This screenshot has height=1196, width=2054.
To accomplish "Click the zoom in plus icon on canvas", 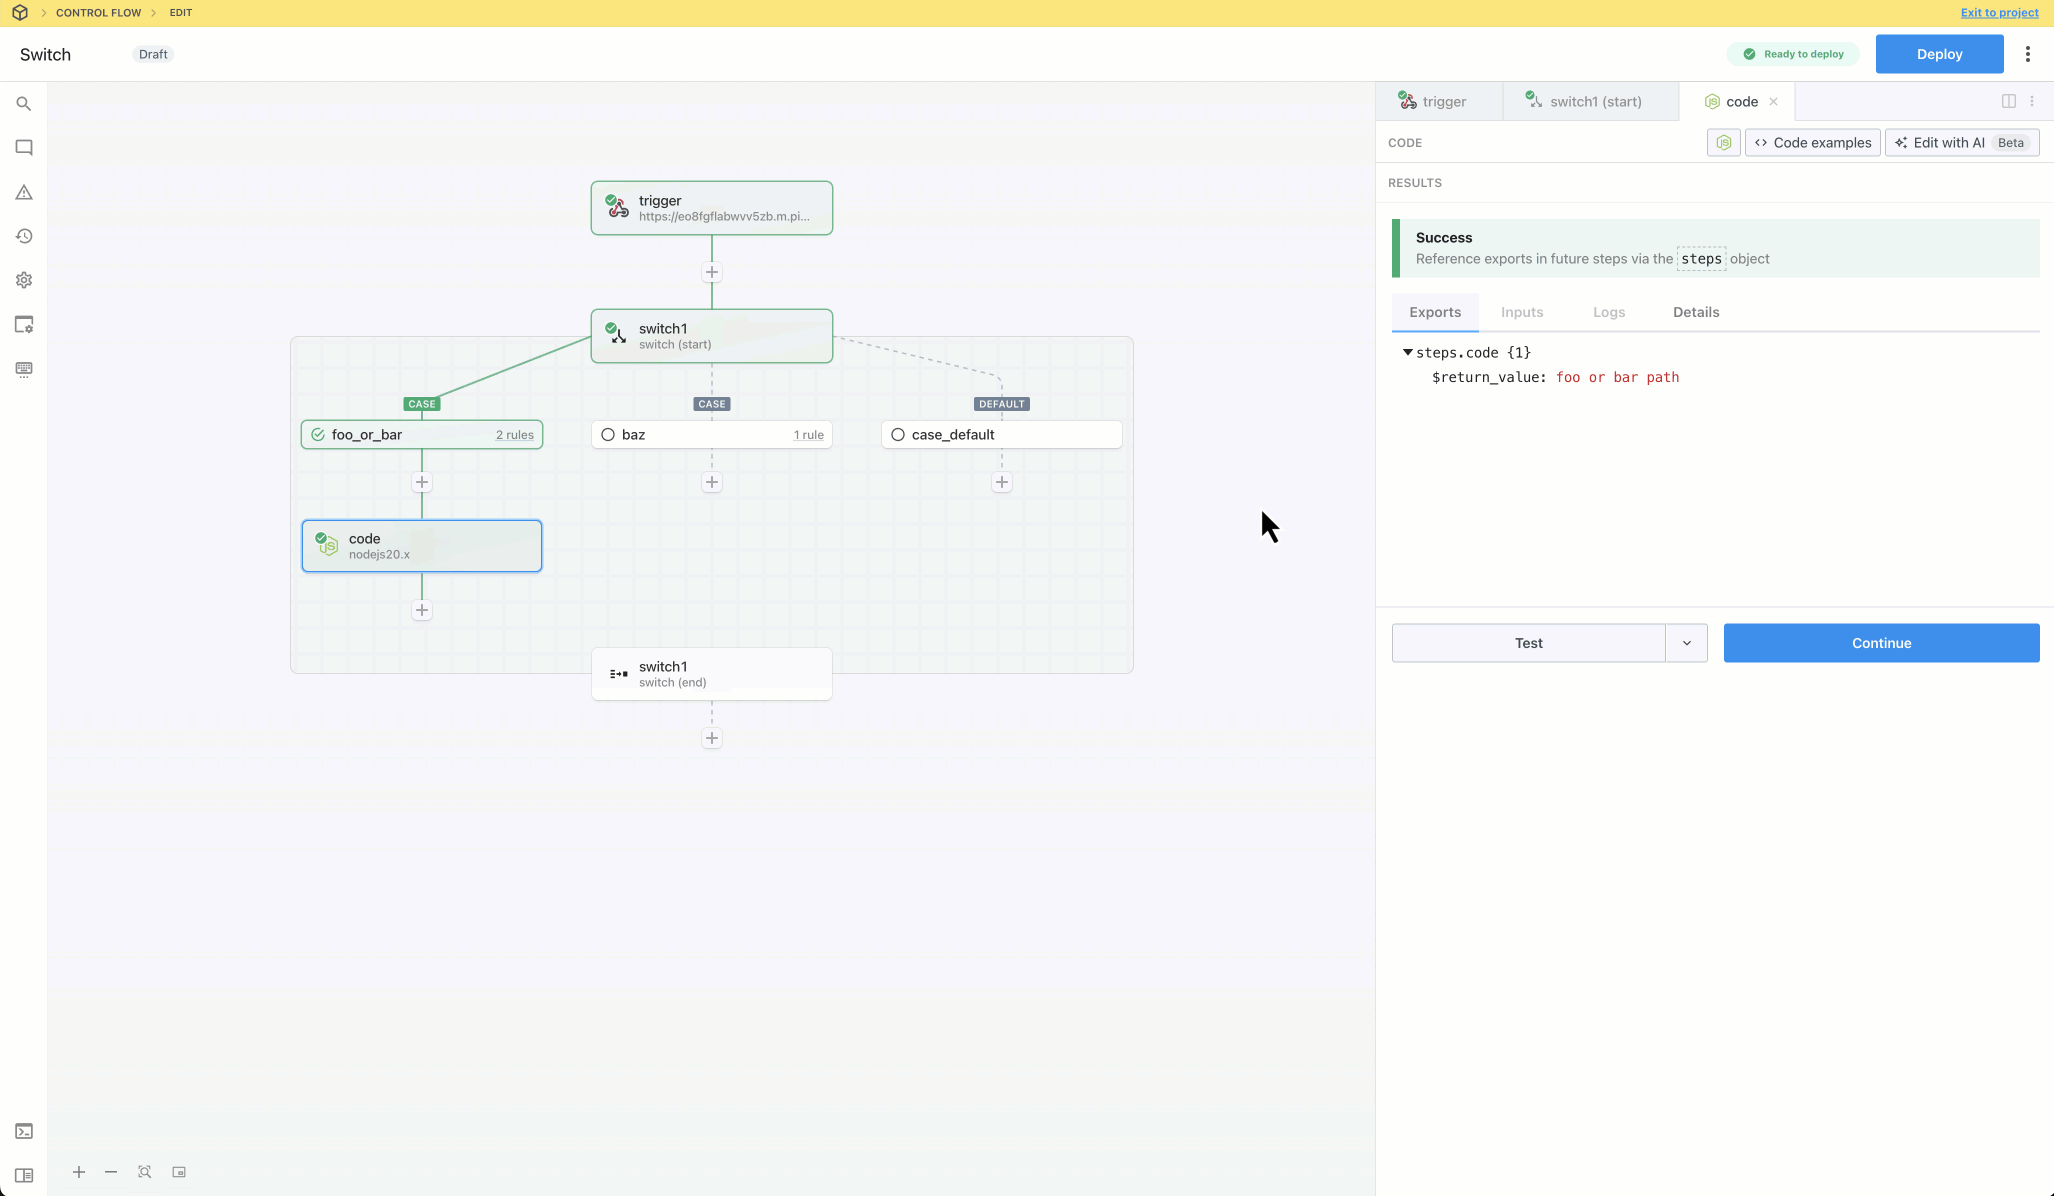I will coord(79,1172).
